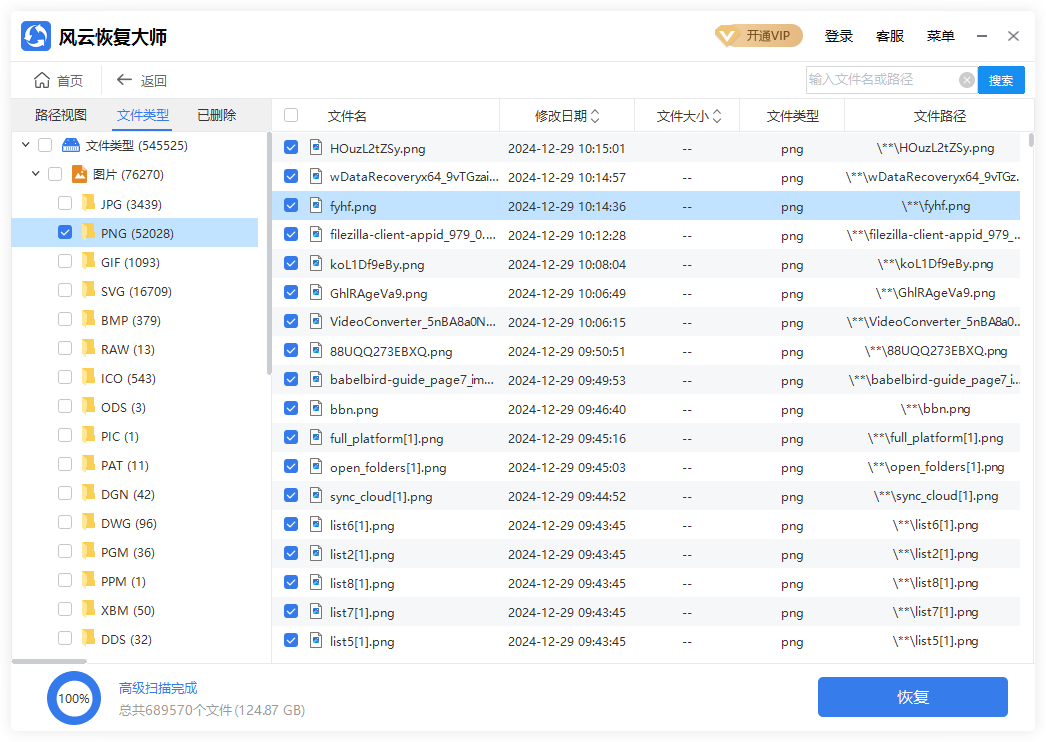1046x742 pixels.
Task: Click the 风云恢复大师 app logo icon
Action: pyautogui.click(x=36, y=36)
